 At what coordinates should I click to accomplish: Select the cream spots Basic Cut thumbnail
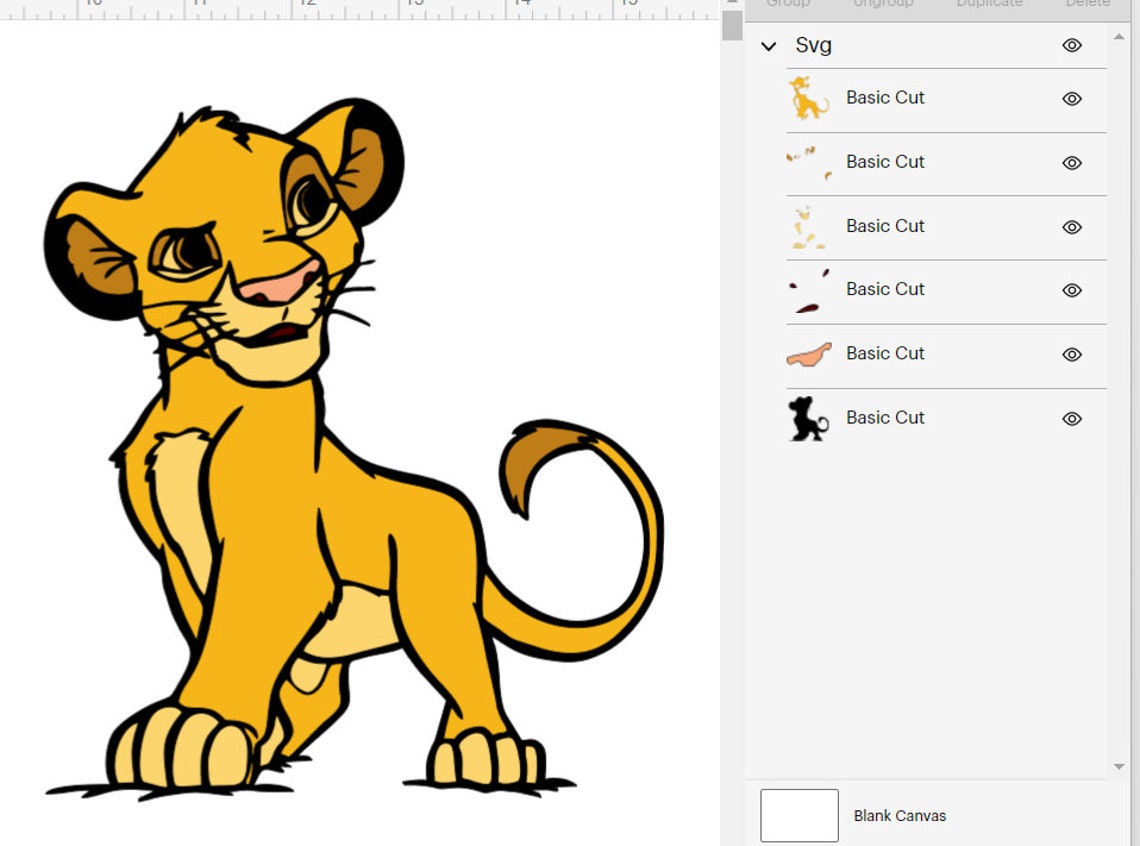809,227
